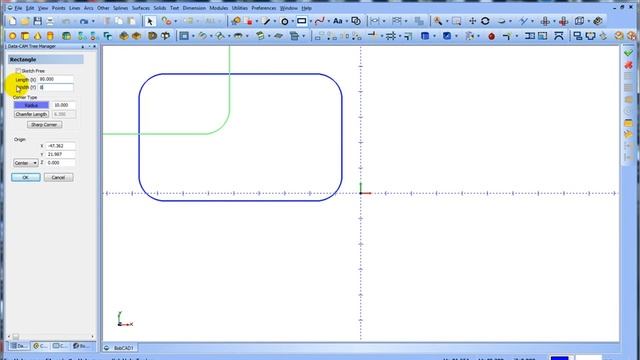
Task: Choose the circle/arc tool icon
Action: [x=285, y=21]
